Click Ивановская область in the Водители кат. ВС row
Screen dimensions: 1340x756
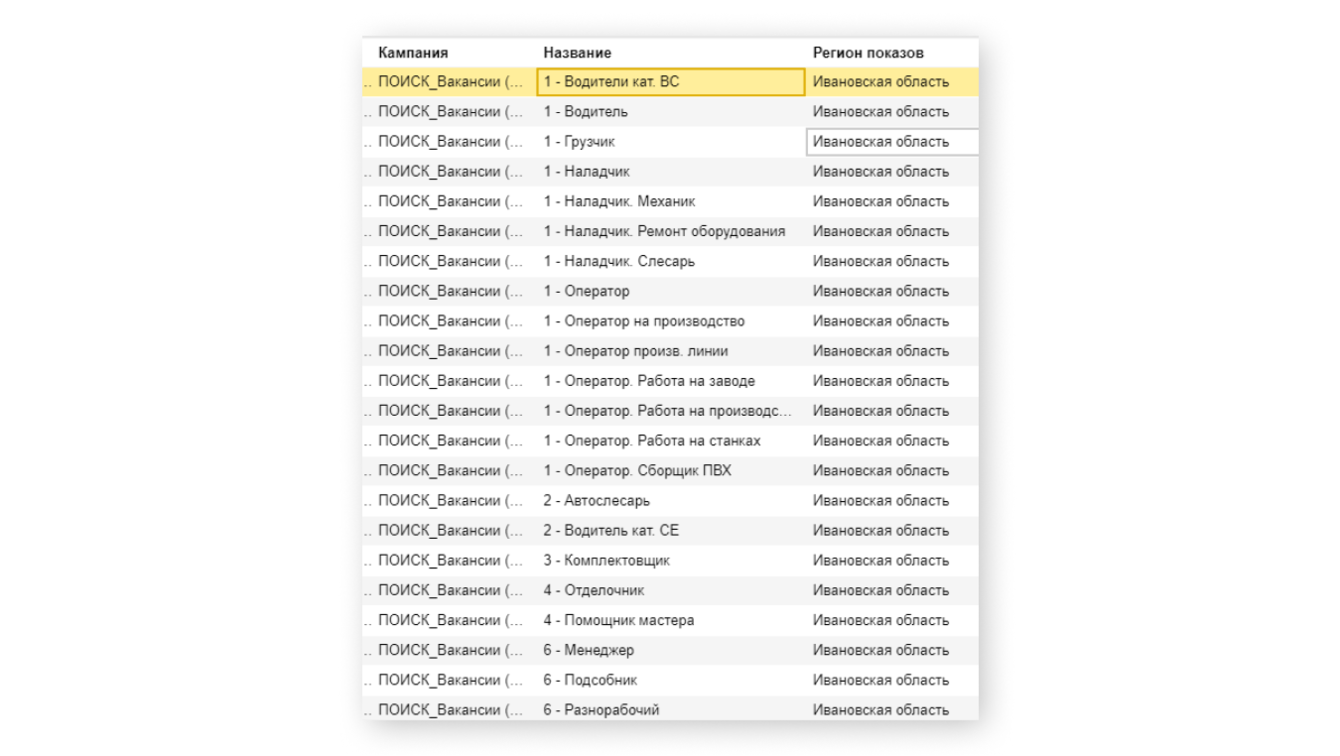(881, 82)
